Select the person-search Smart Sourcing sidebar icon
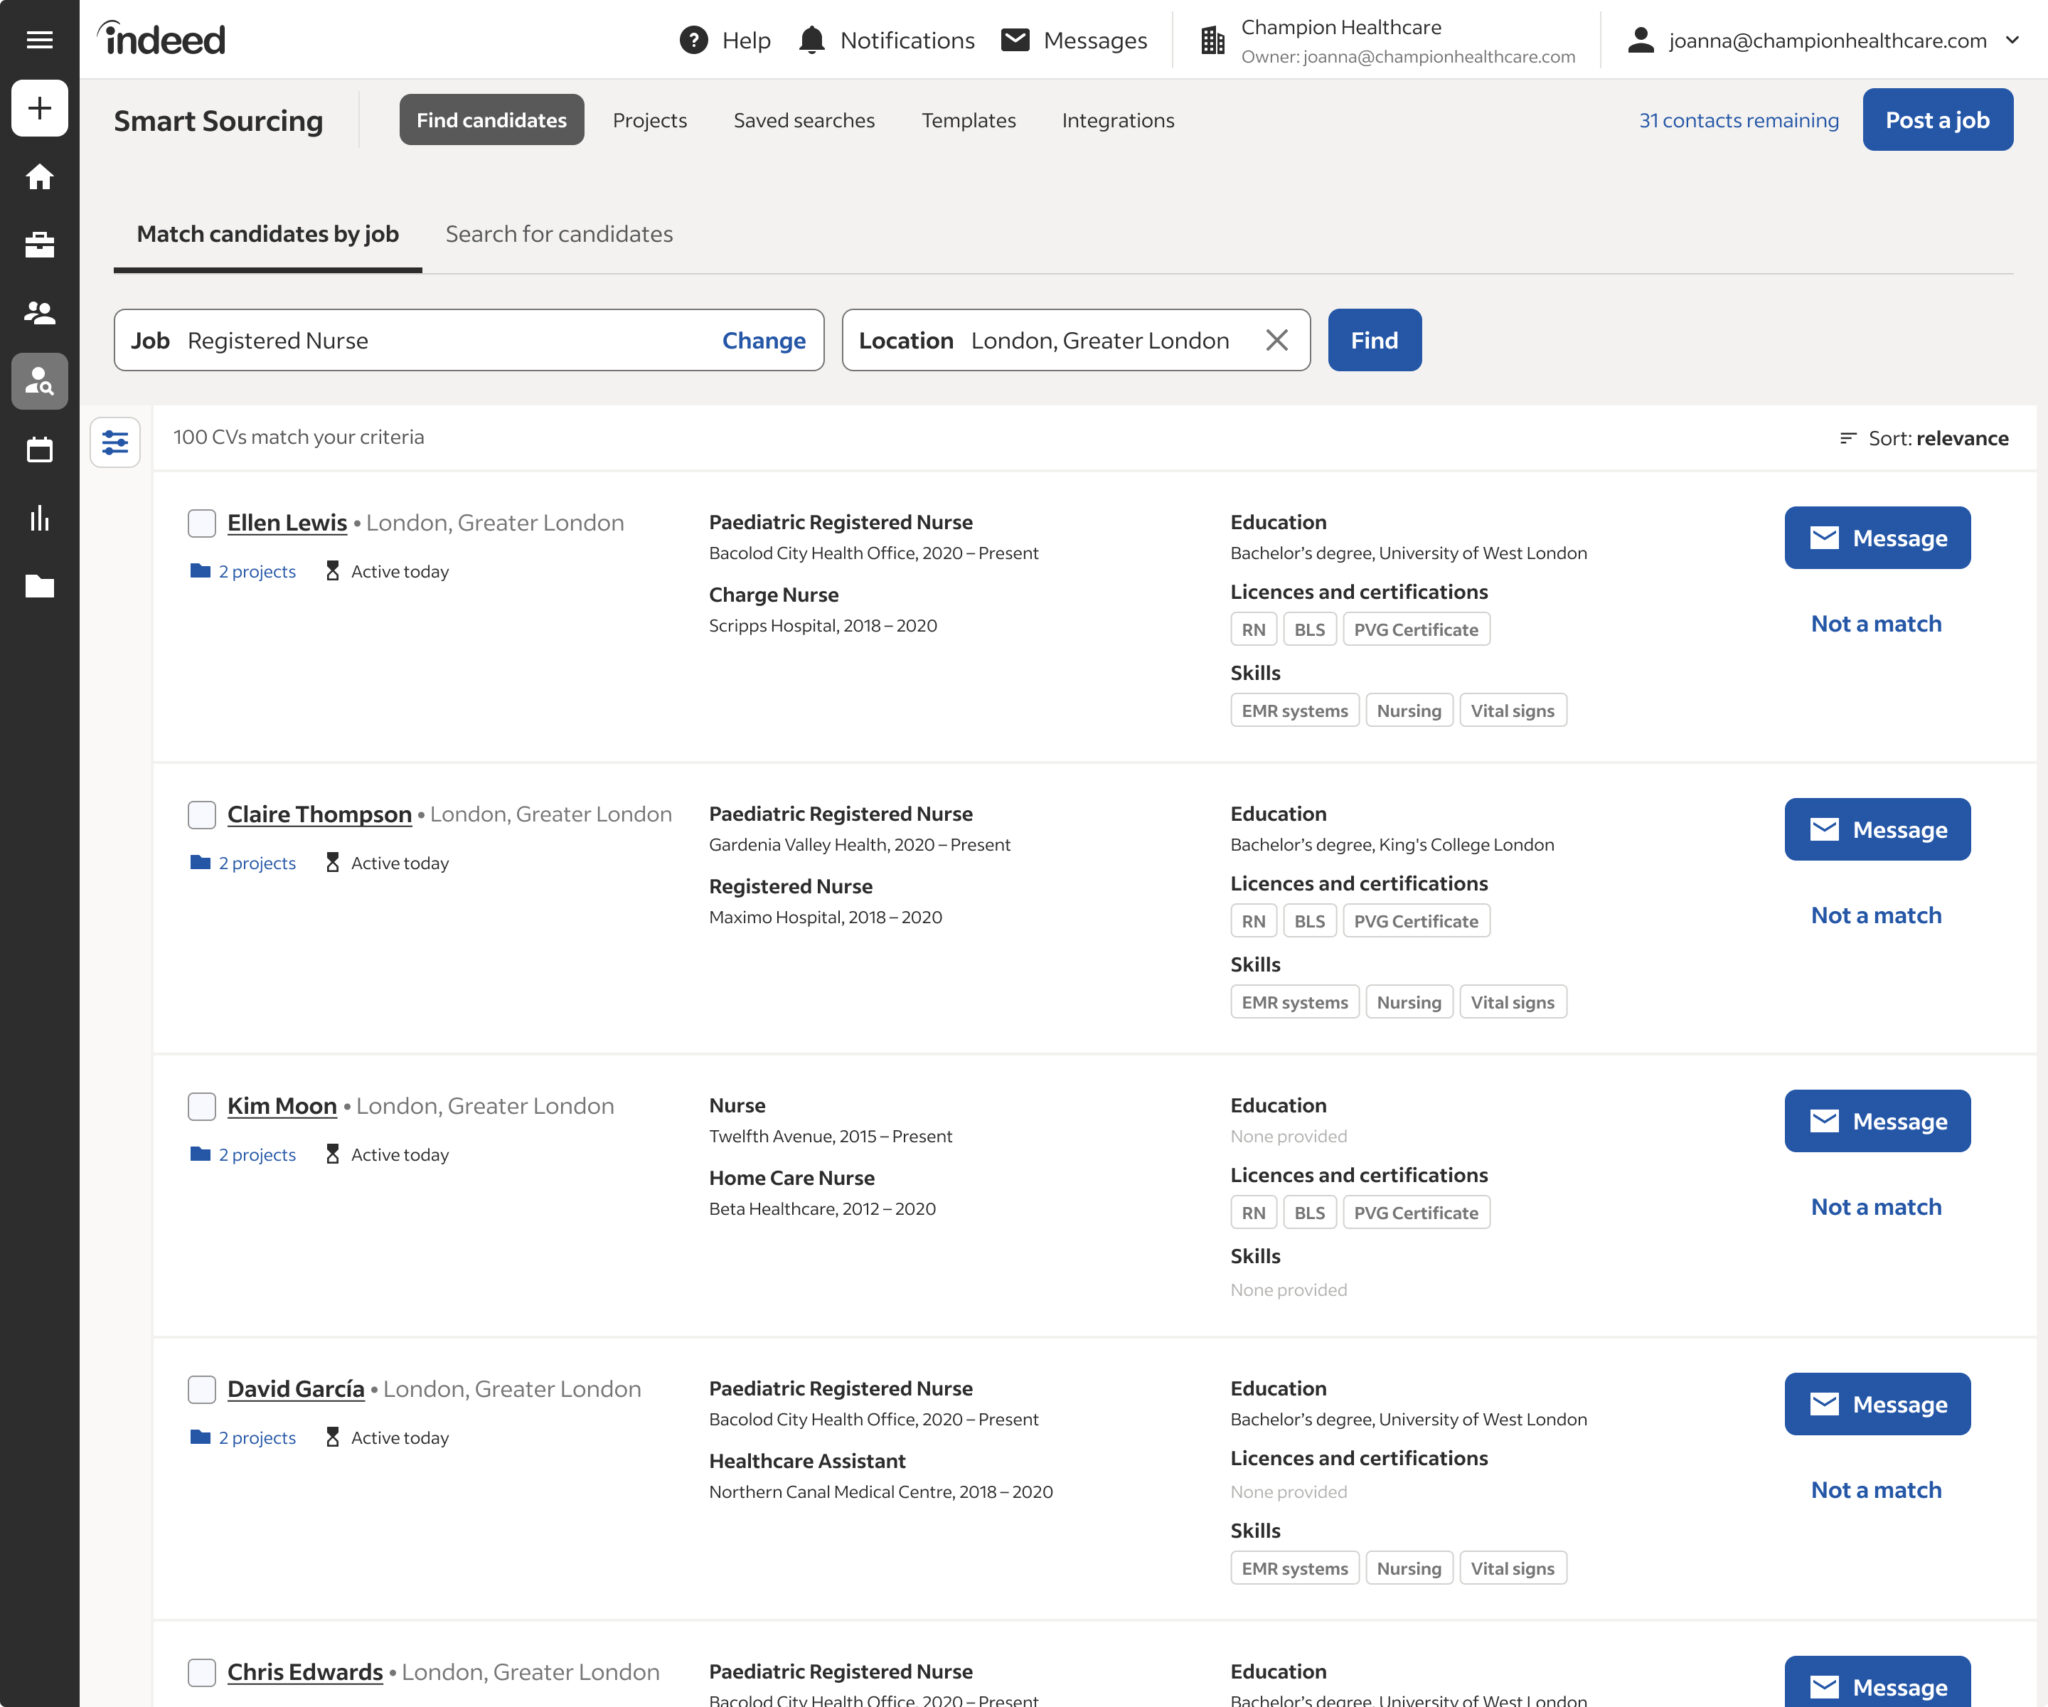Viewport: 2048px width, 1707px height. [x=40, y=381]
